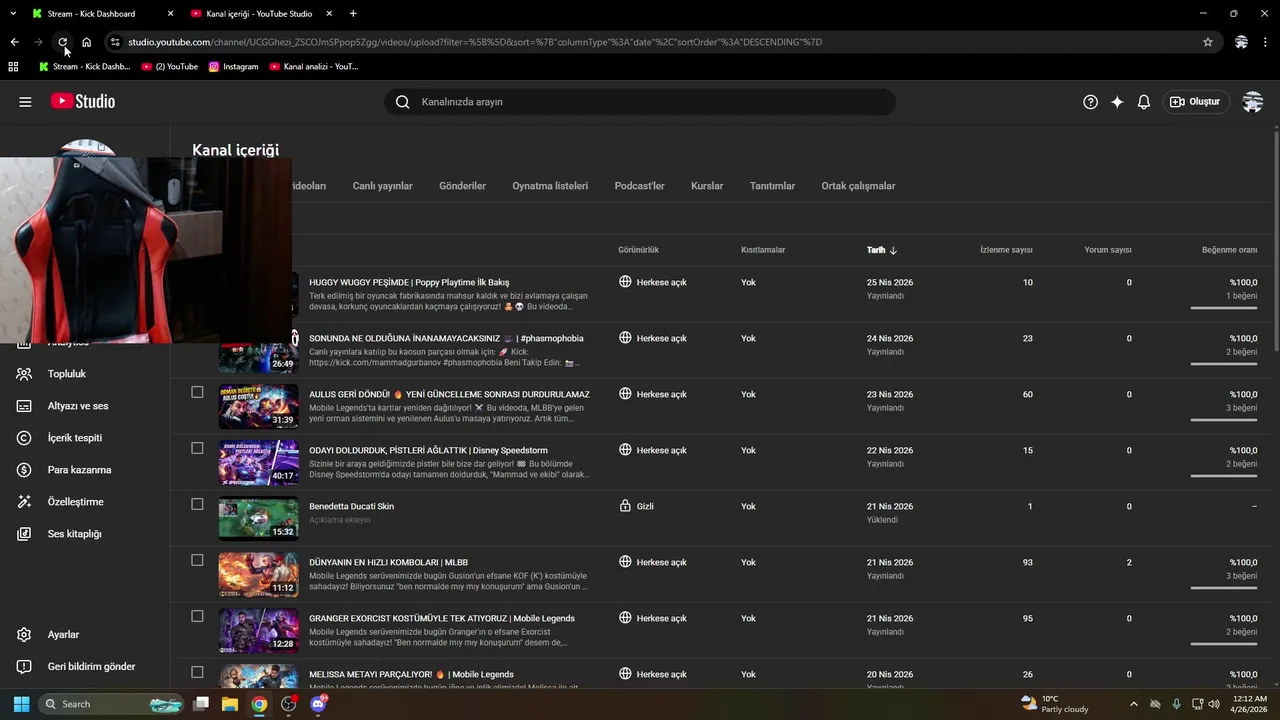1280x720 pixels.
Task: Open Herkese açık visibility for HUGGY WUGGY row
Action: point(653,282)
